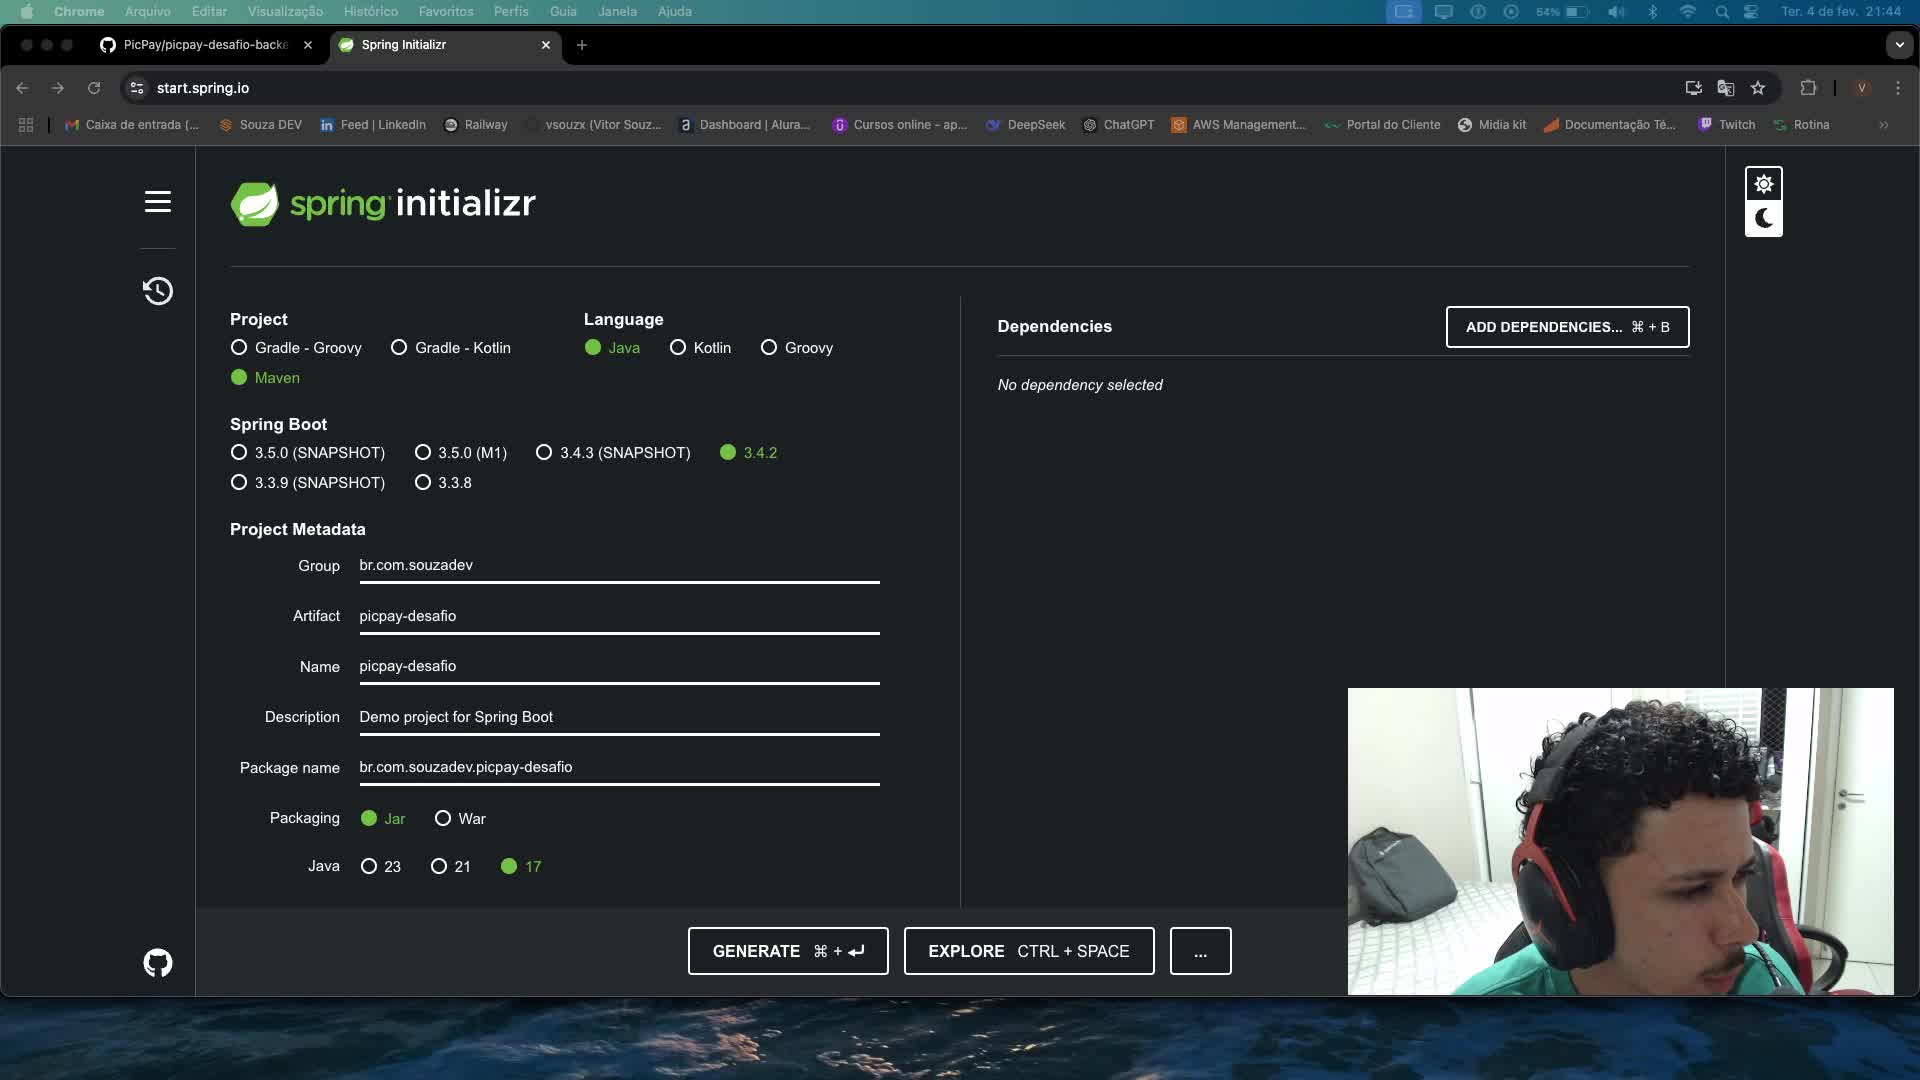Open the Arquivo menu
The height and width of the screenshot is (1080, 1920).
[x=148, y=12]
